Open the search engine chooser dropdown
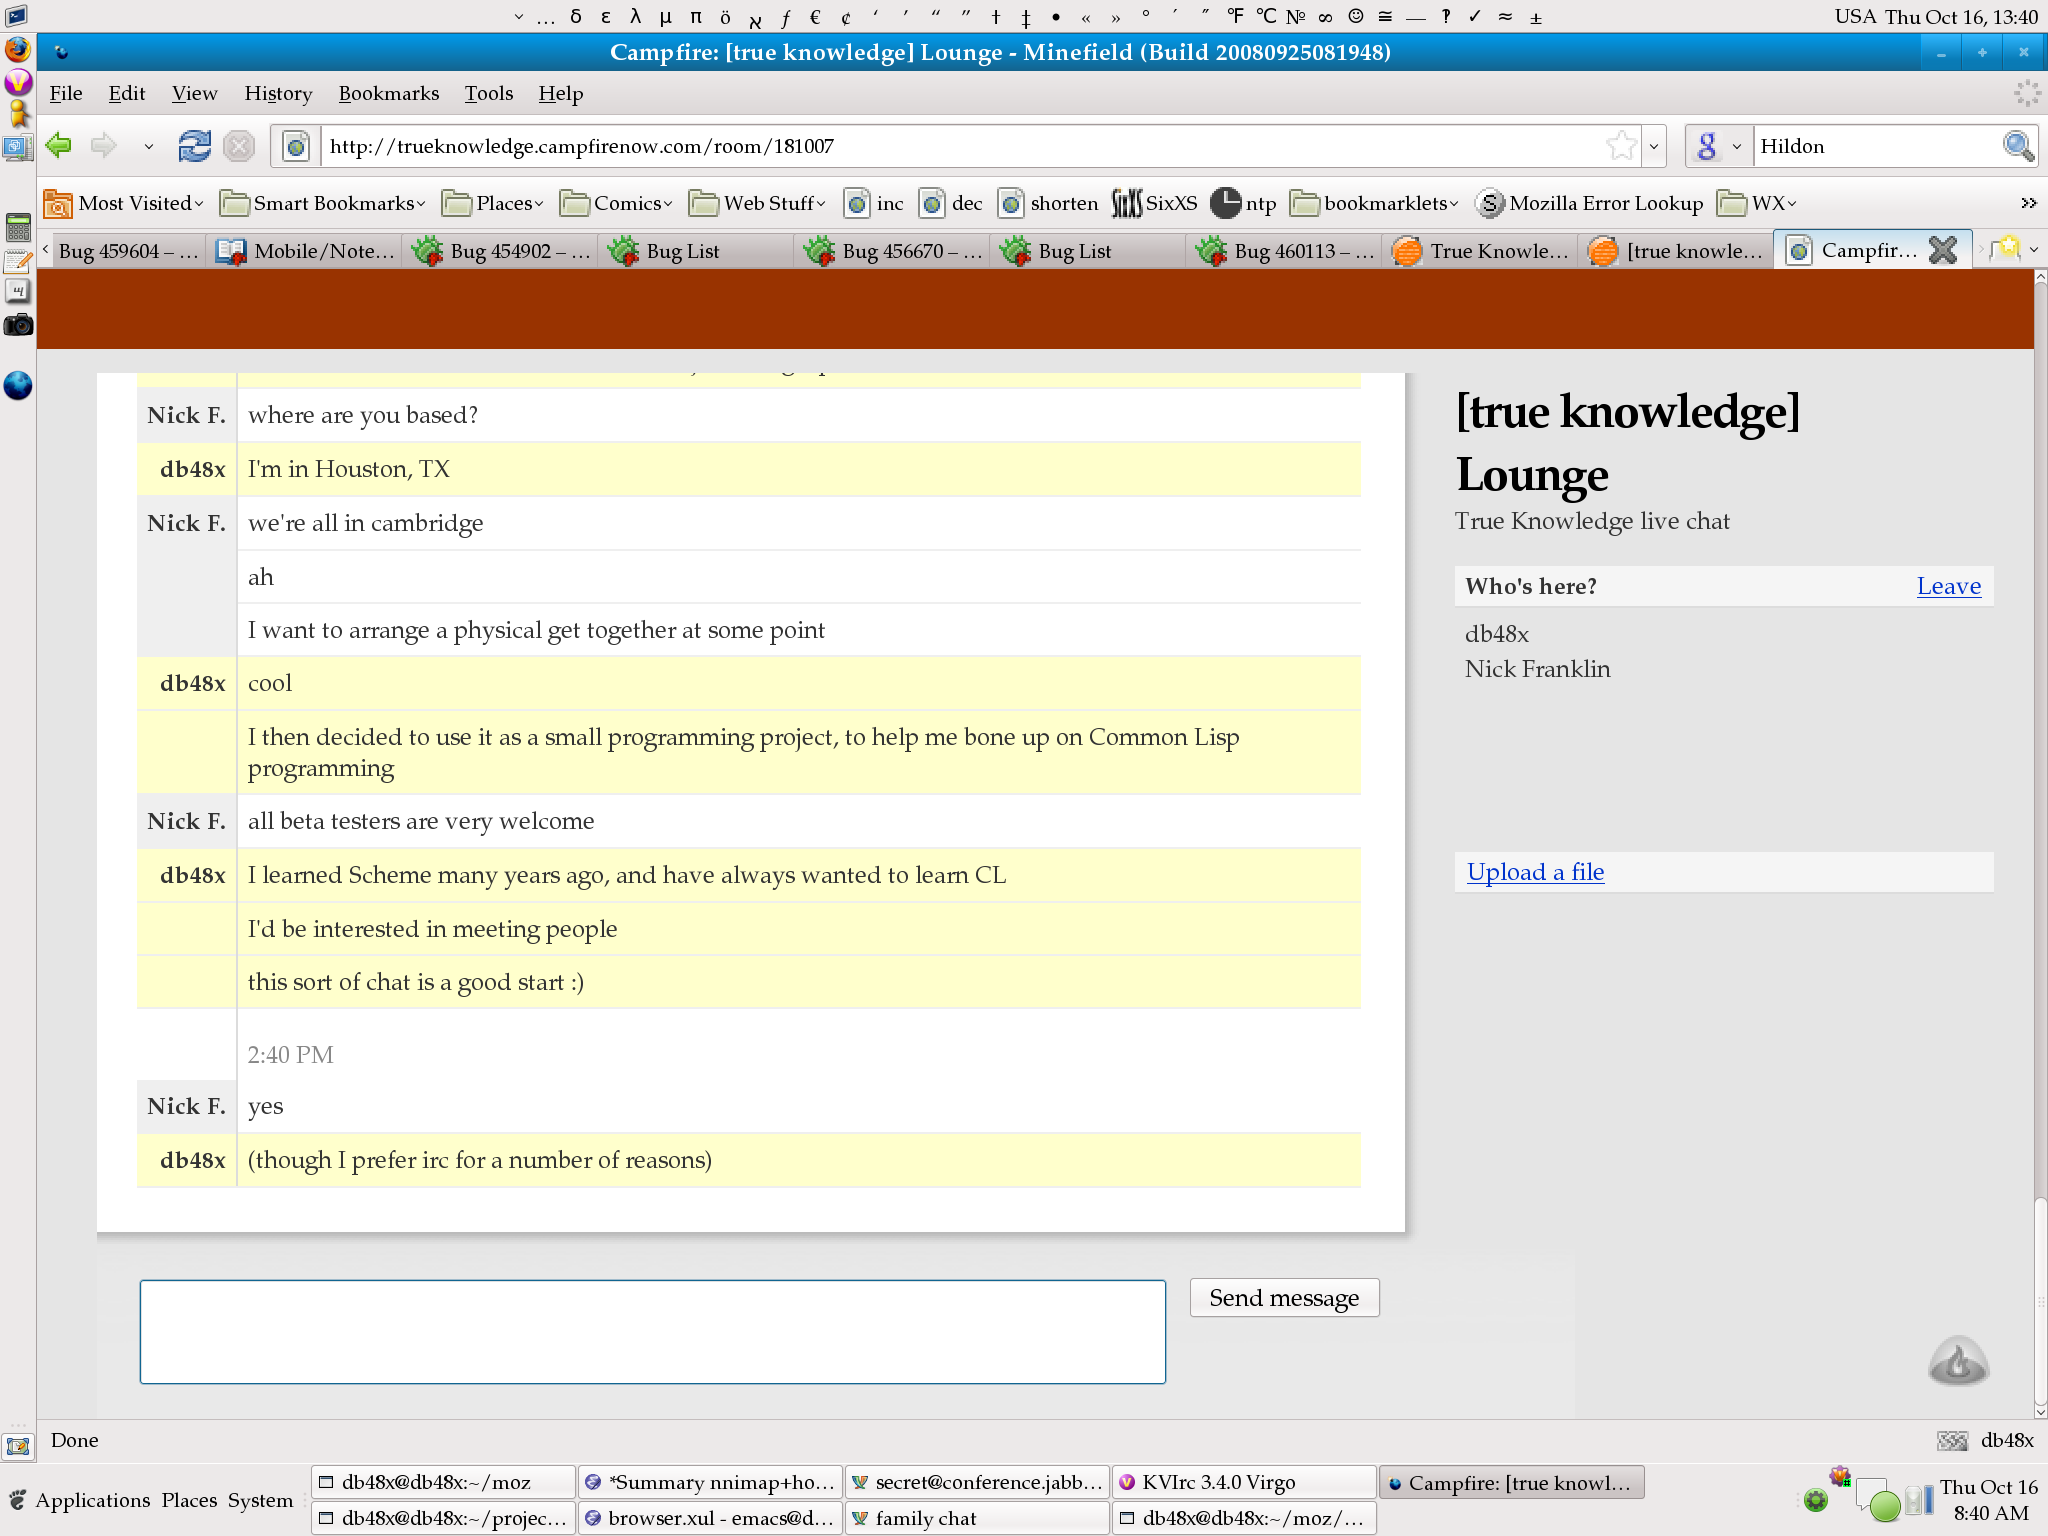 1737,146
